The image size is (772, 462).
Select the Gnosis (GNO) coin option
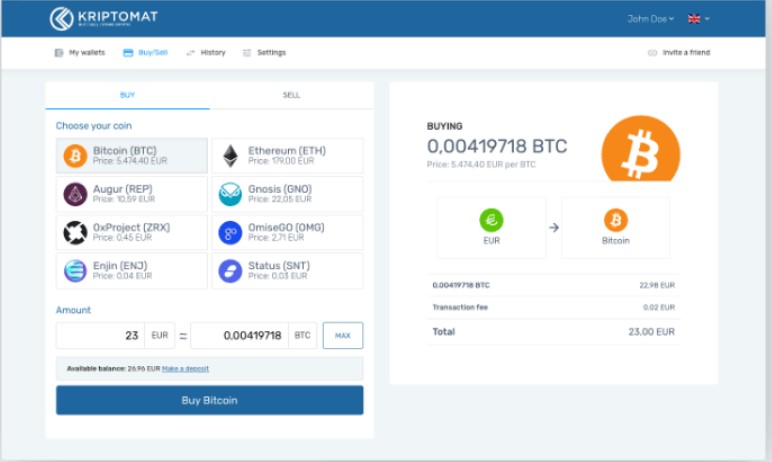[x=287, y=194]
